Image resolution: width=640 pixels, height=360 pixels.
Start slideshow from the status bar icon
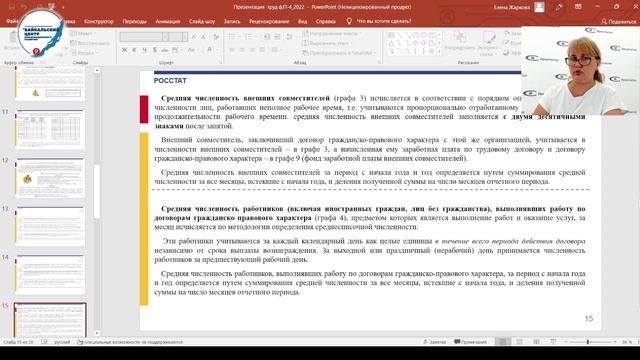(x=553, y=342)
